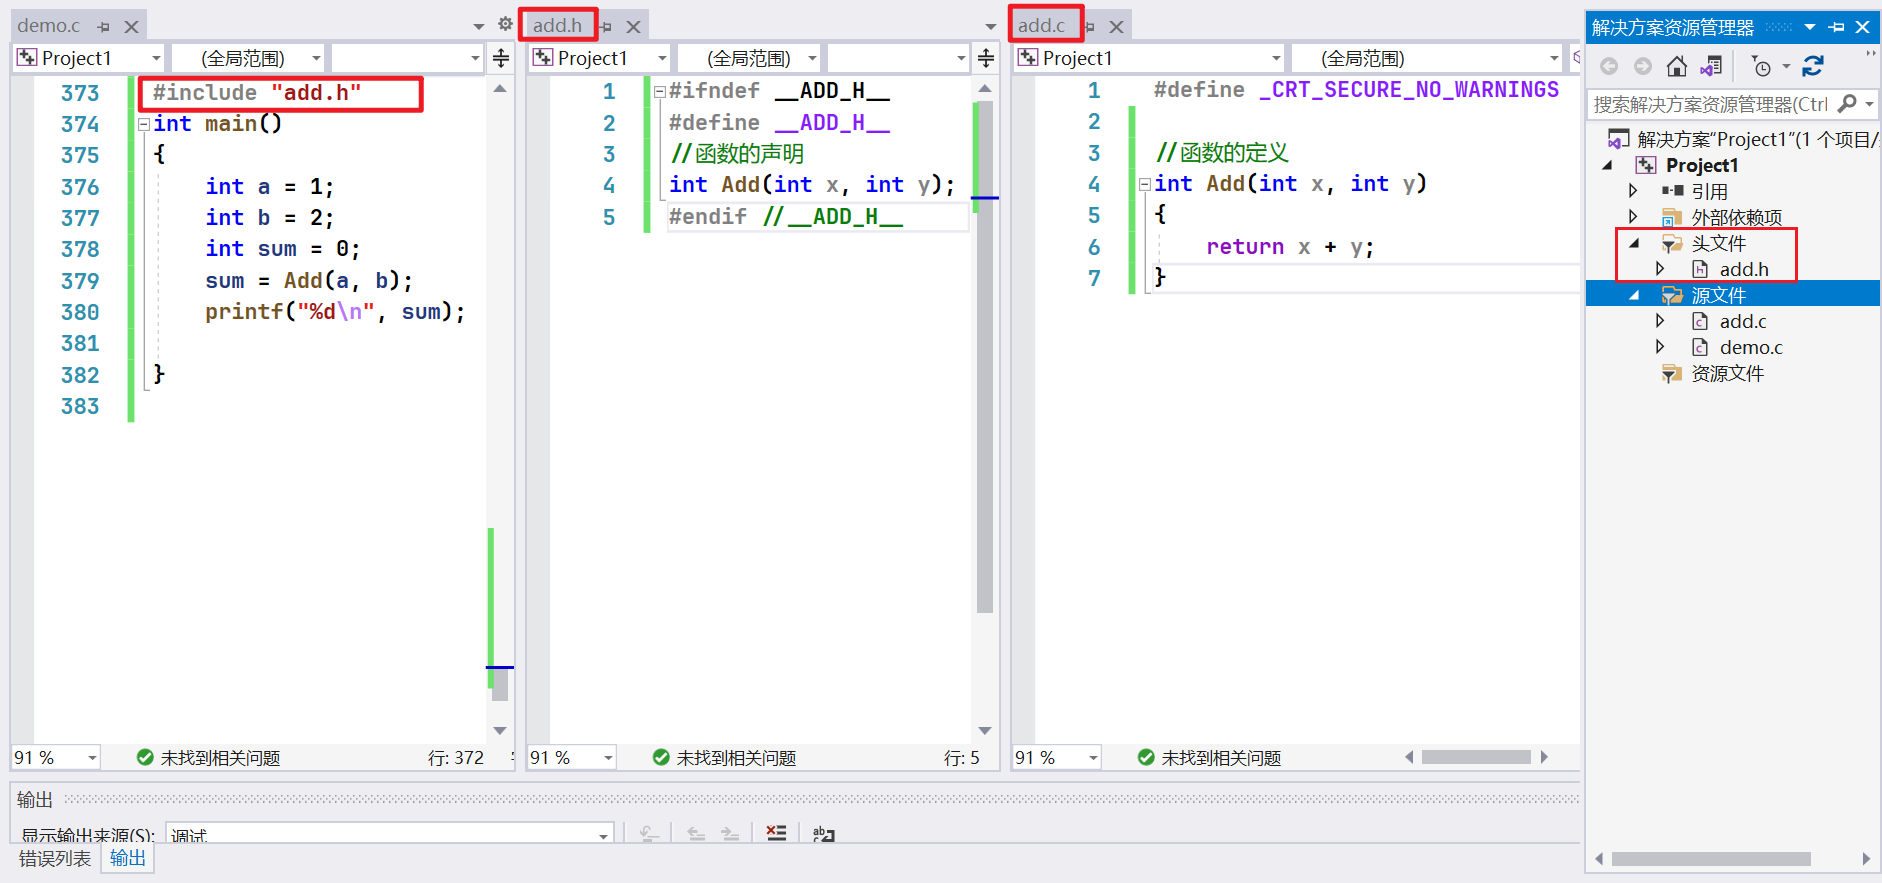Collapse the main() function code block

[144, 124]
